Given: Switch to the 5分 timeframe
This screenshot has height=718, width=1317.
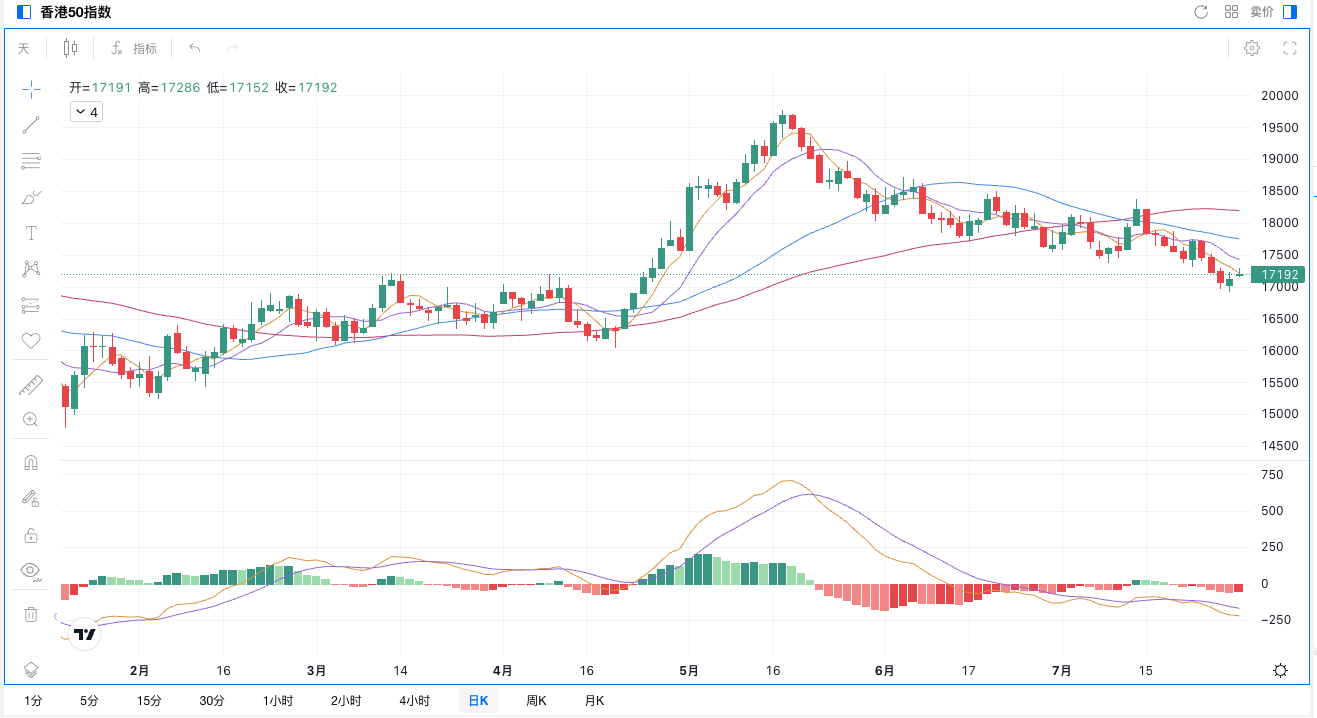Looking at the screenshot, I should click(89, 701).
